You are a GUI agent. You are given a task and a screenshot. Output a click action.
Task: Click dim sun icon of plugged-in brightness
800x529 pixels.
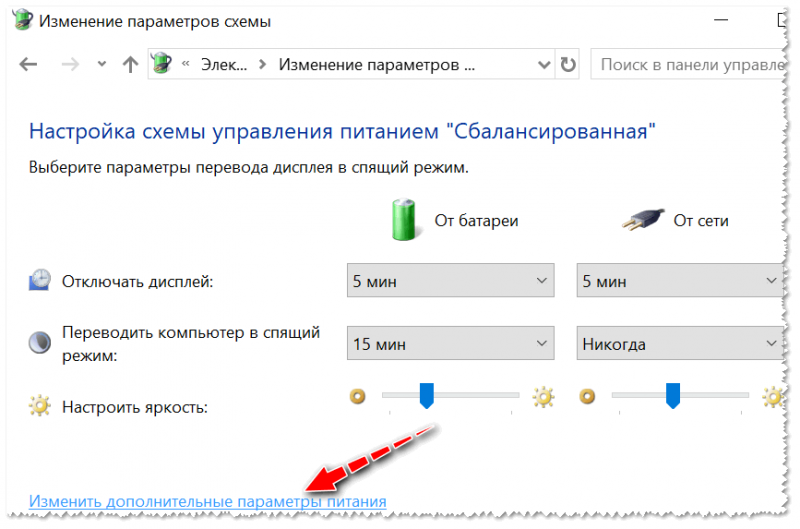587,396
